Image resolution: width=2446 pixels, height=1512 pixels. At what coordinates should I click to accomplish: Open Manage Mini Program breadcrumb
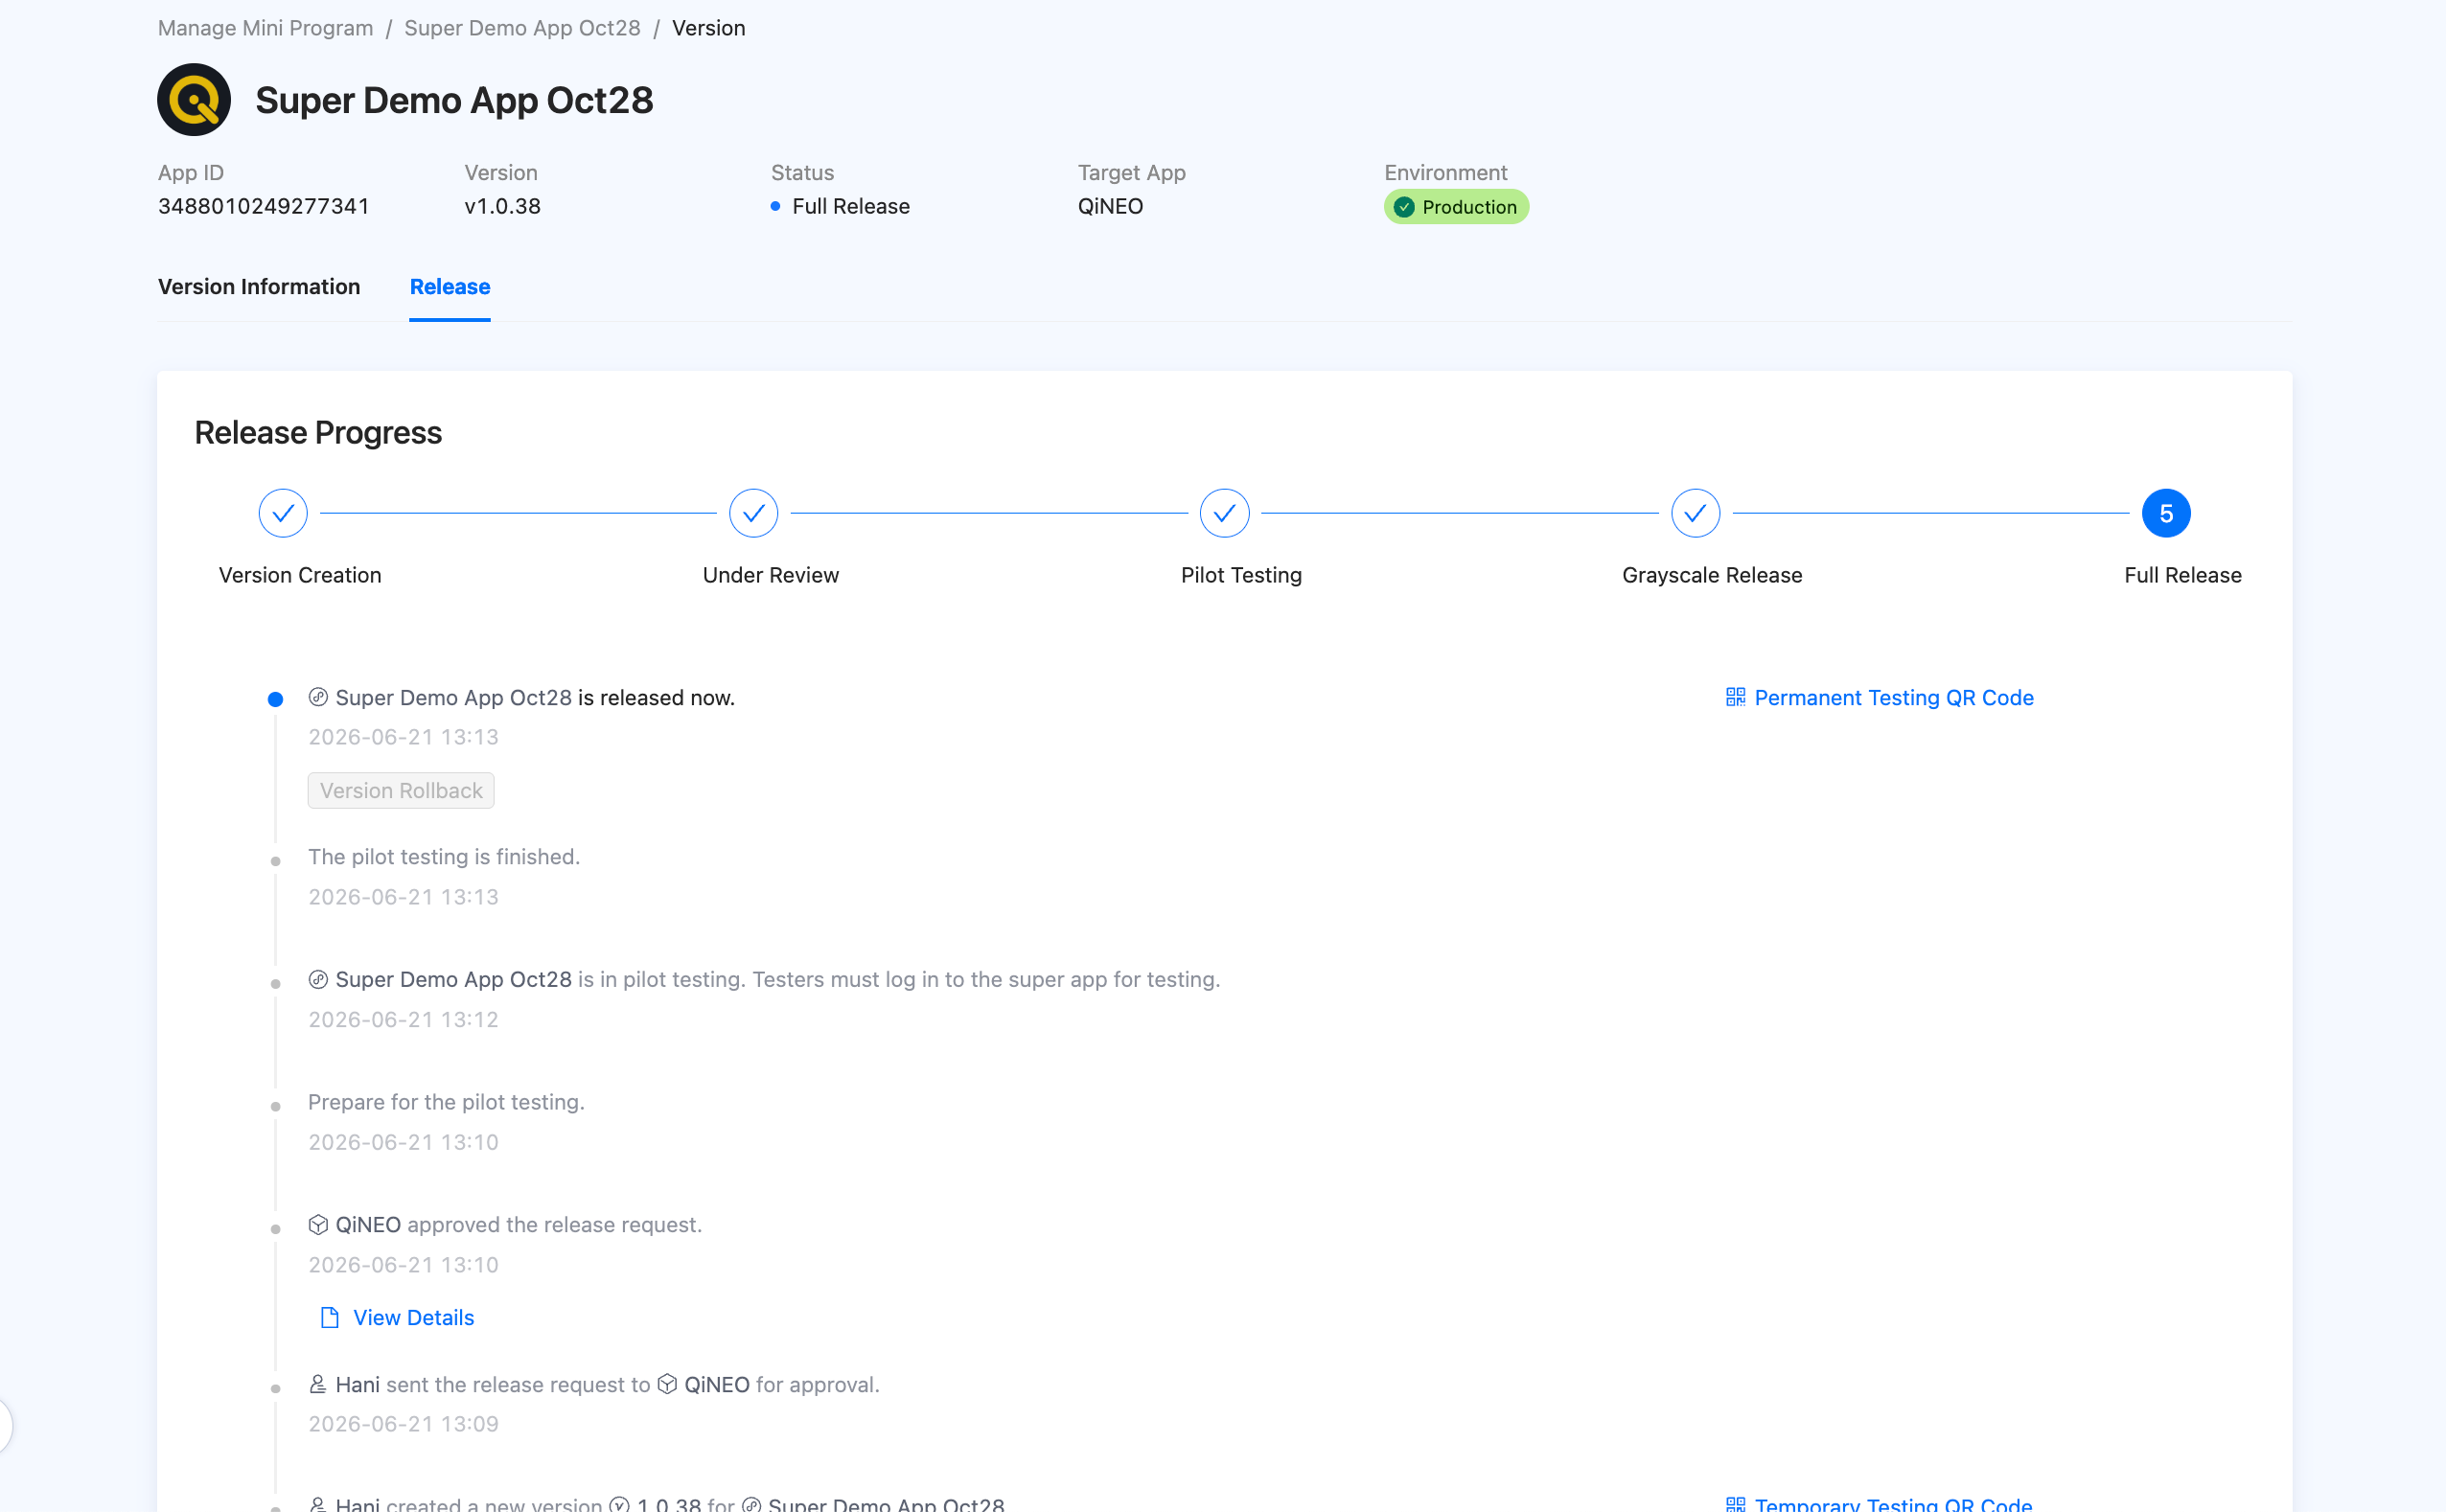pos(265,28)
